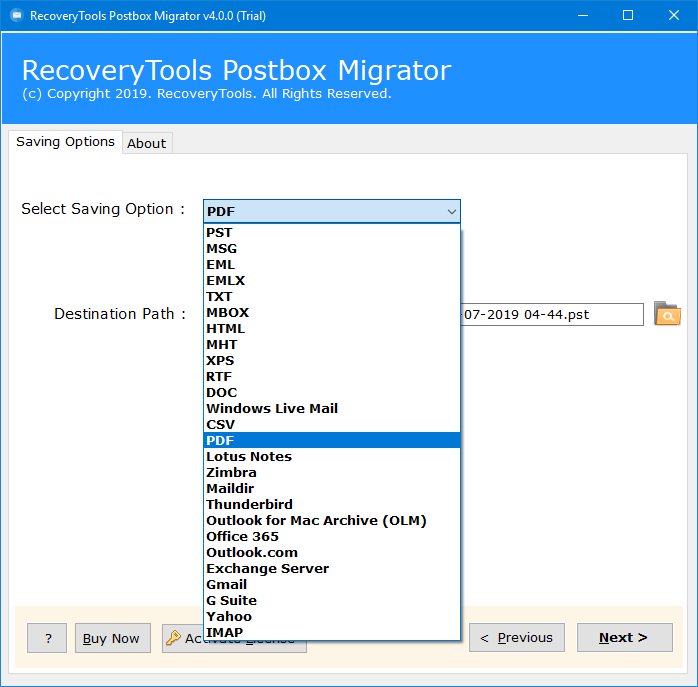Pick Maildir from the list
This screenshot has height=687, width=698.
click(x=332, y=488)
